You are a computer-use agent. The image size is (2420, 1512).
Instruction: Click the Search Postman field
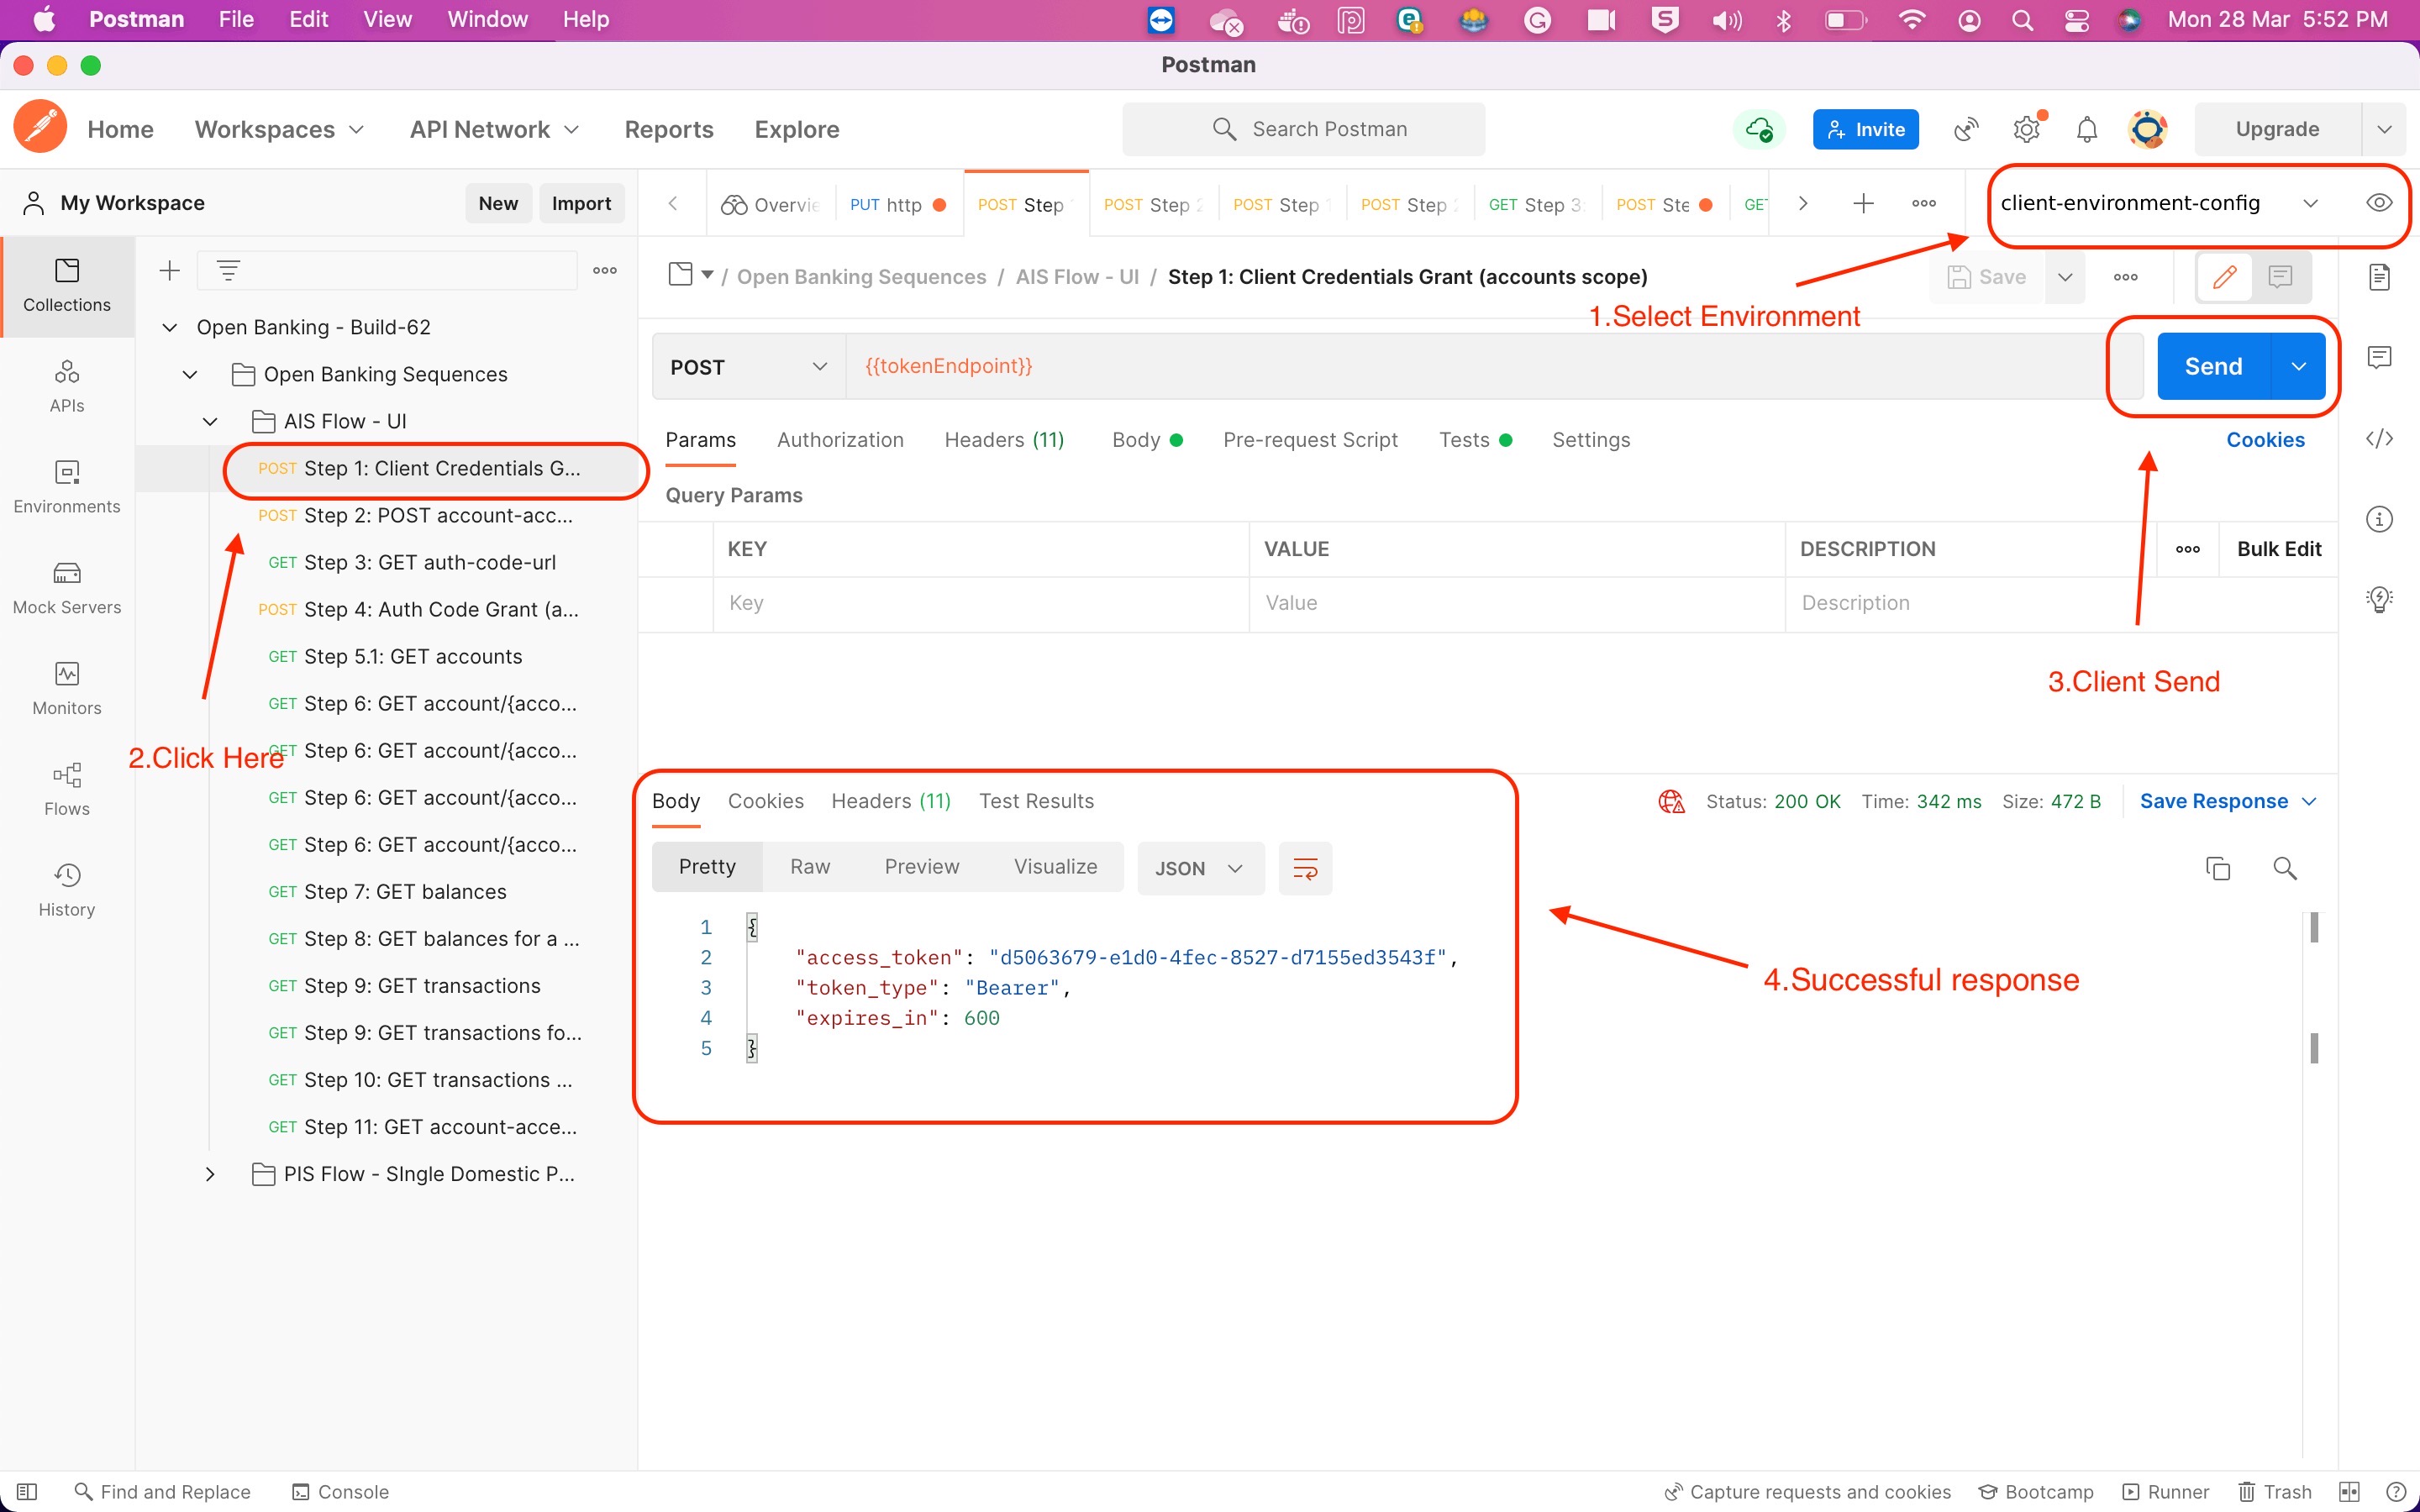tap(1303, 129)
